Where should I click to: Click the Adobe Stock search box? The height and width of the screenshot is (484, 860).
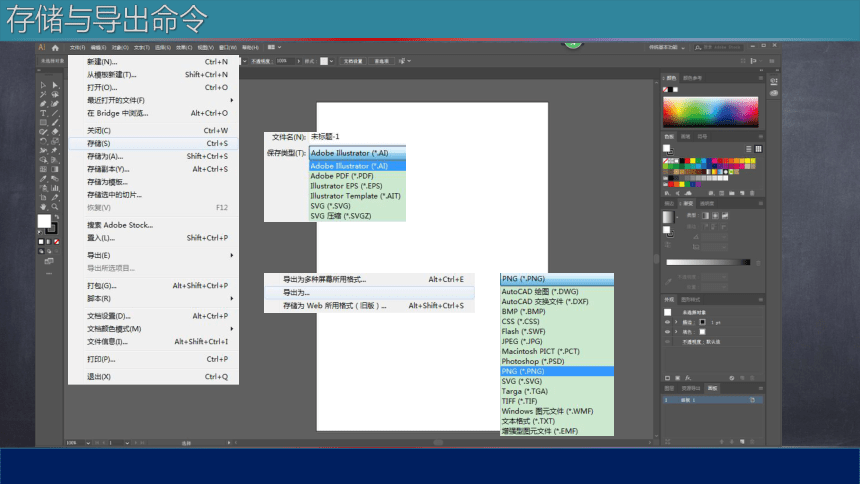pyautogui.click(x=719, y=48)
